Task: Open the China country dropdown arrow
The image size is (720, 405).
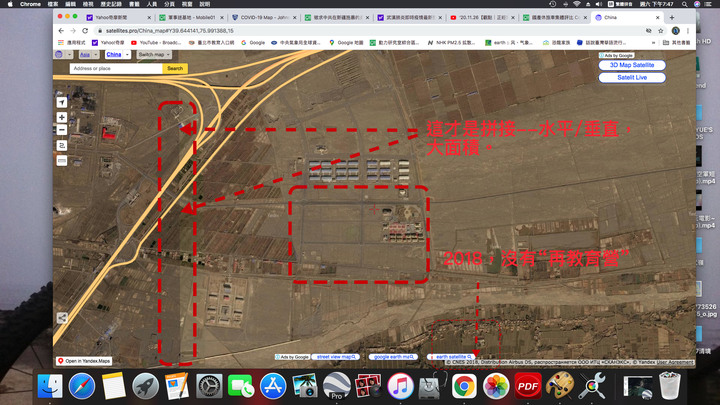Action: 127,54
